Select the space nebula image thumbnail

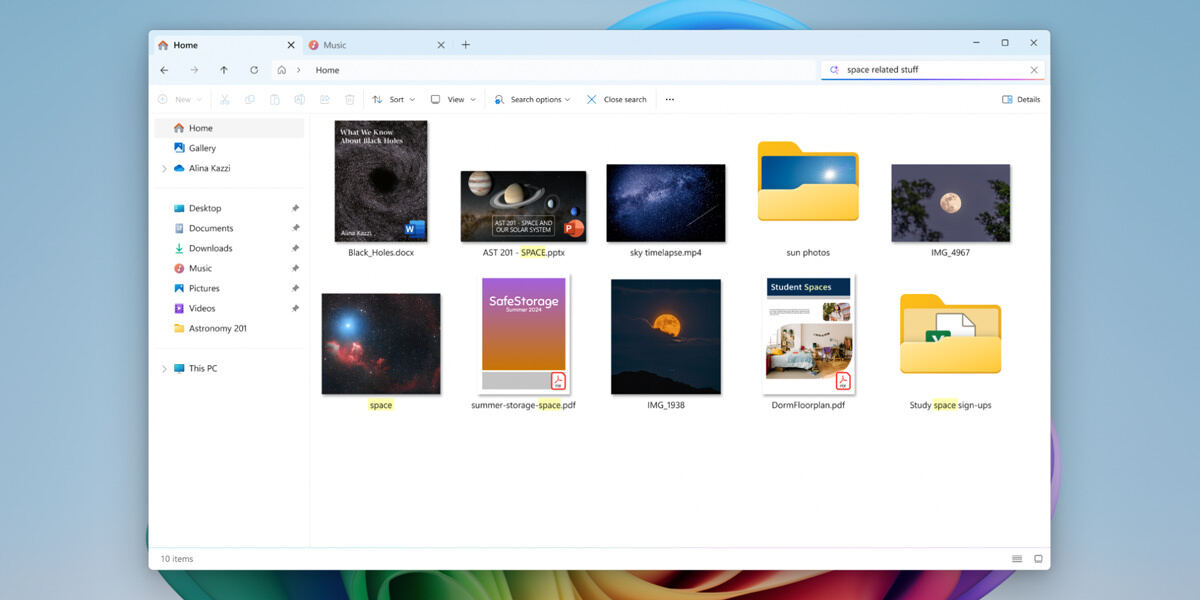(381, 343)
